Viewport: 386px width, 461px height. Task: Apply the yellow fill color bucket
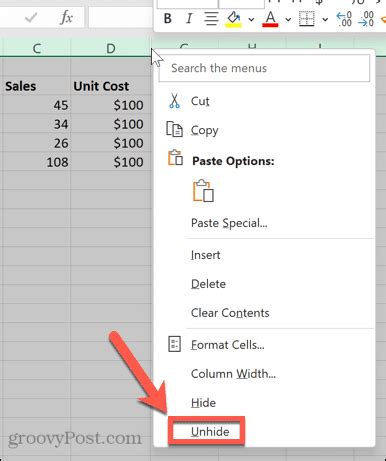point(234,19)
